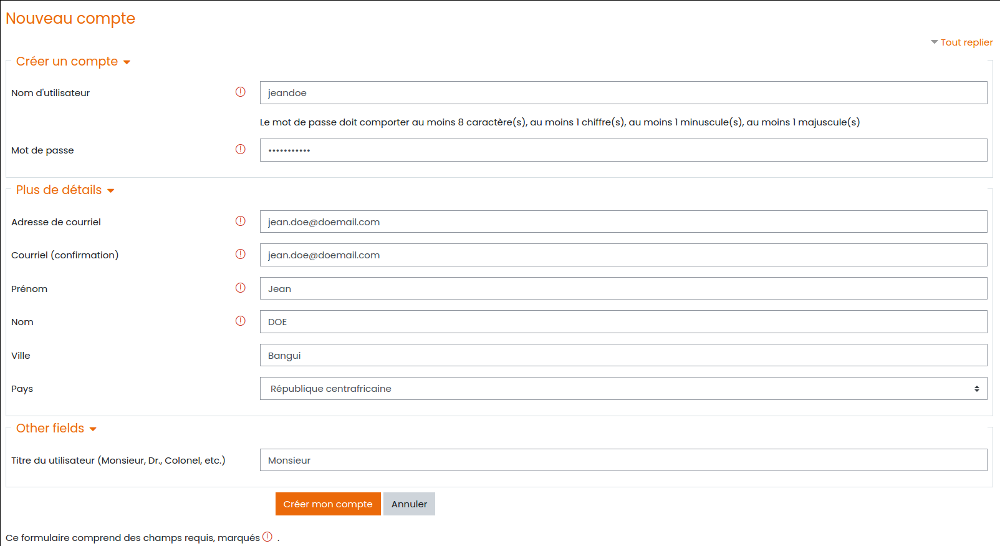Collapse the Créer un compte section
The height and width of the screenshot is (546, 1000).
click(73, 62)
